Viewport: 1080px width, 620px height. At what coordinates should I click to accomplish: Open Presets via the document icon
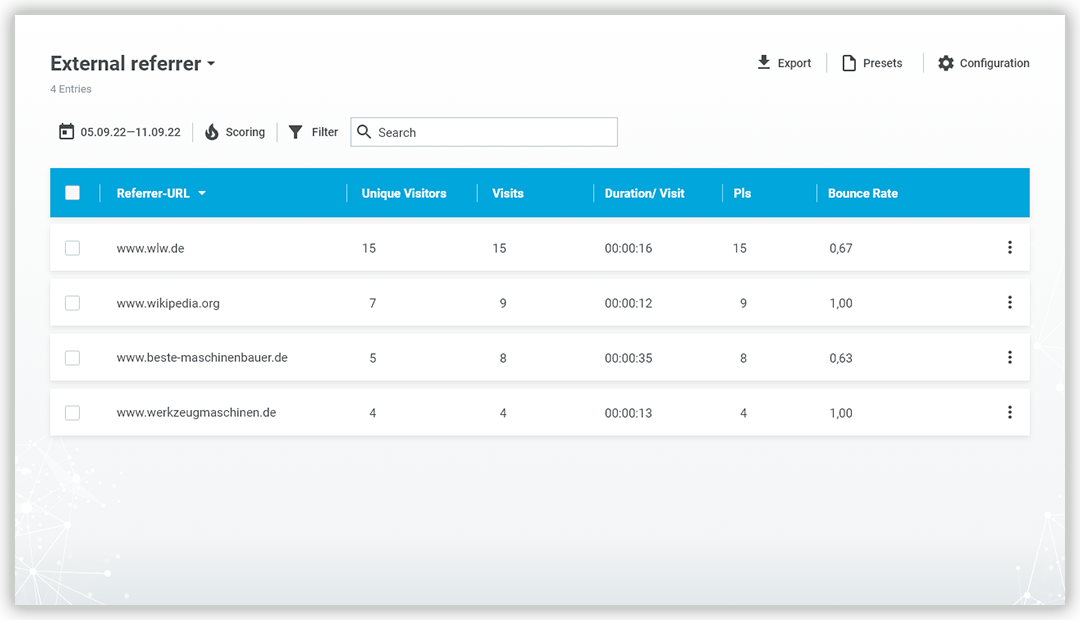pos(849,63)
